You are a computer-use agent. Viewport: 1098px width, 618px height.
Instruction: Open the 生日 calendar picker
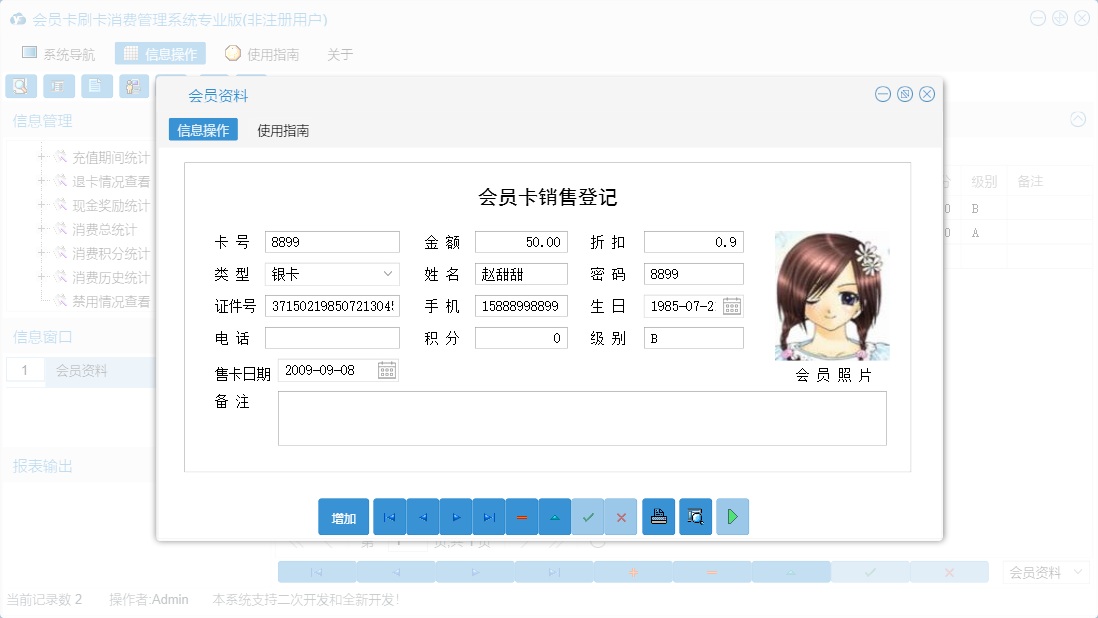click(732, 307)
